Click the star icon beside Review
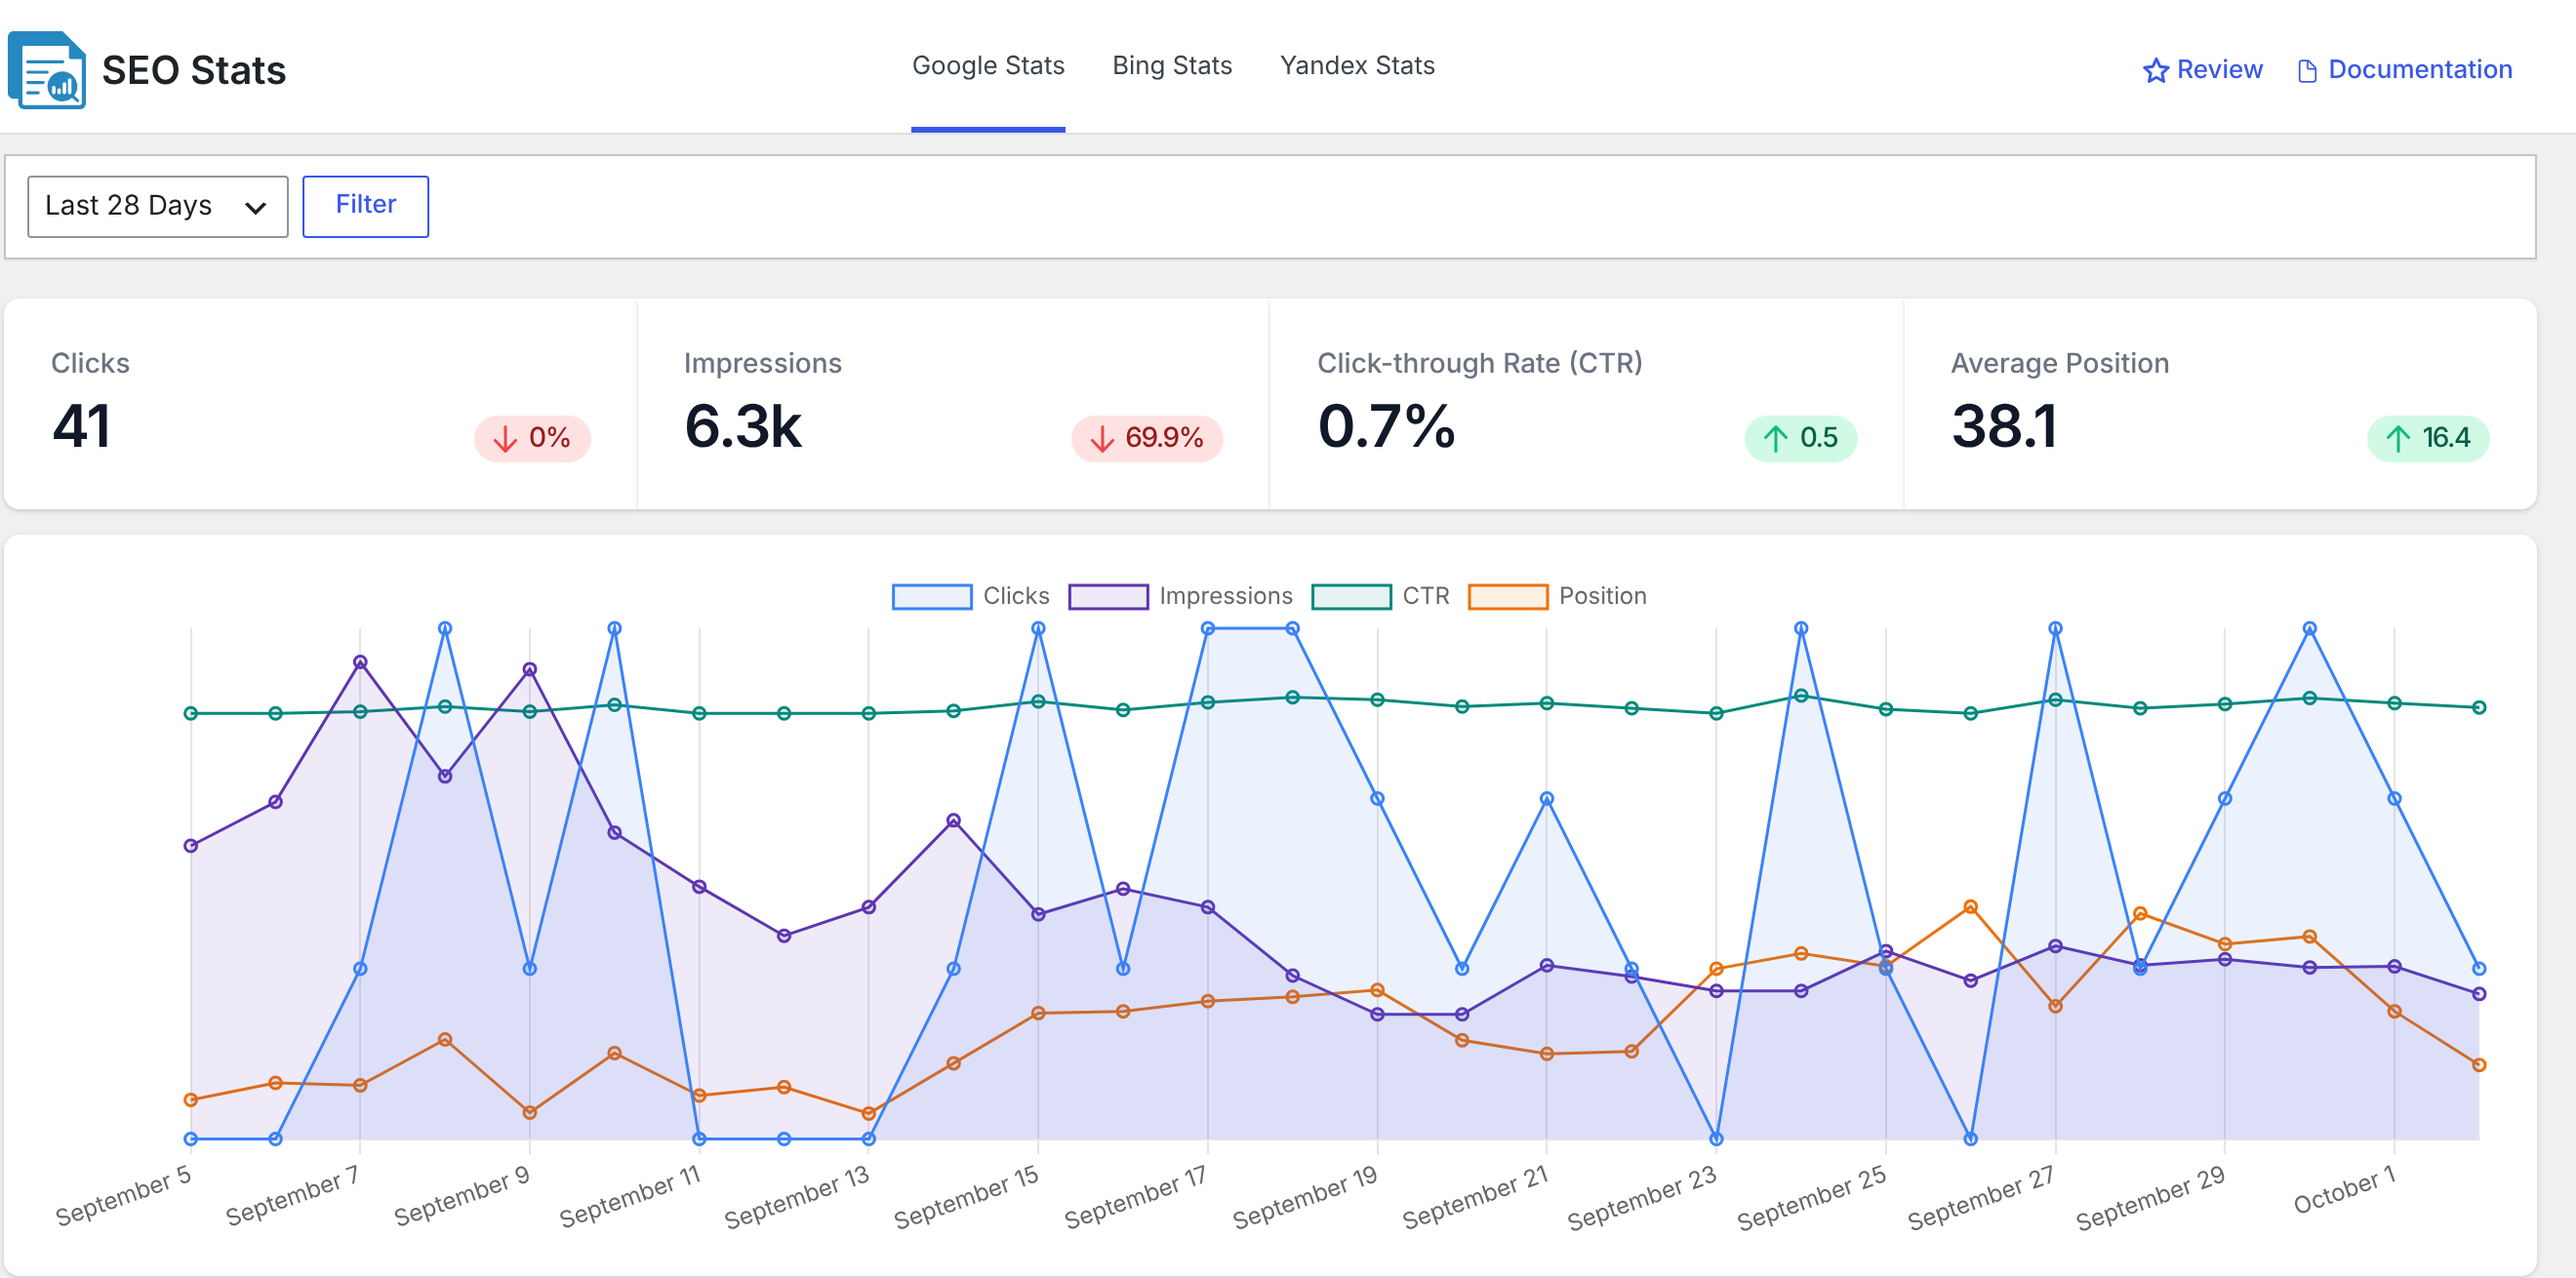This screenshot has width=2576, height=1278. coord(2155,70)
